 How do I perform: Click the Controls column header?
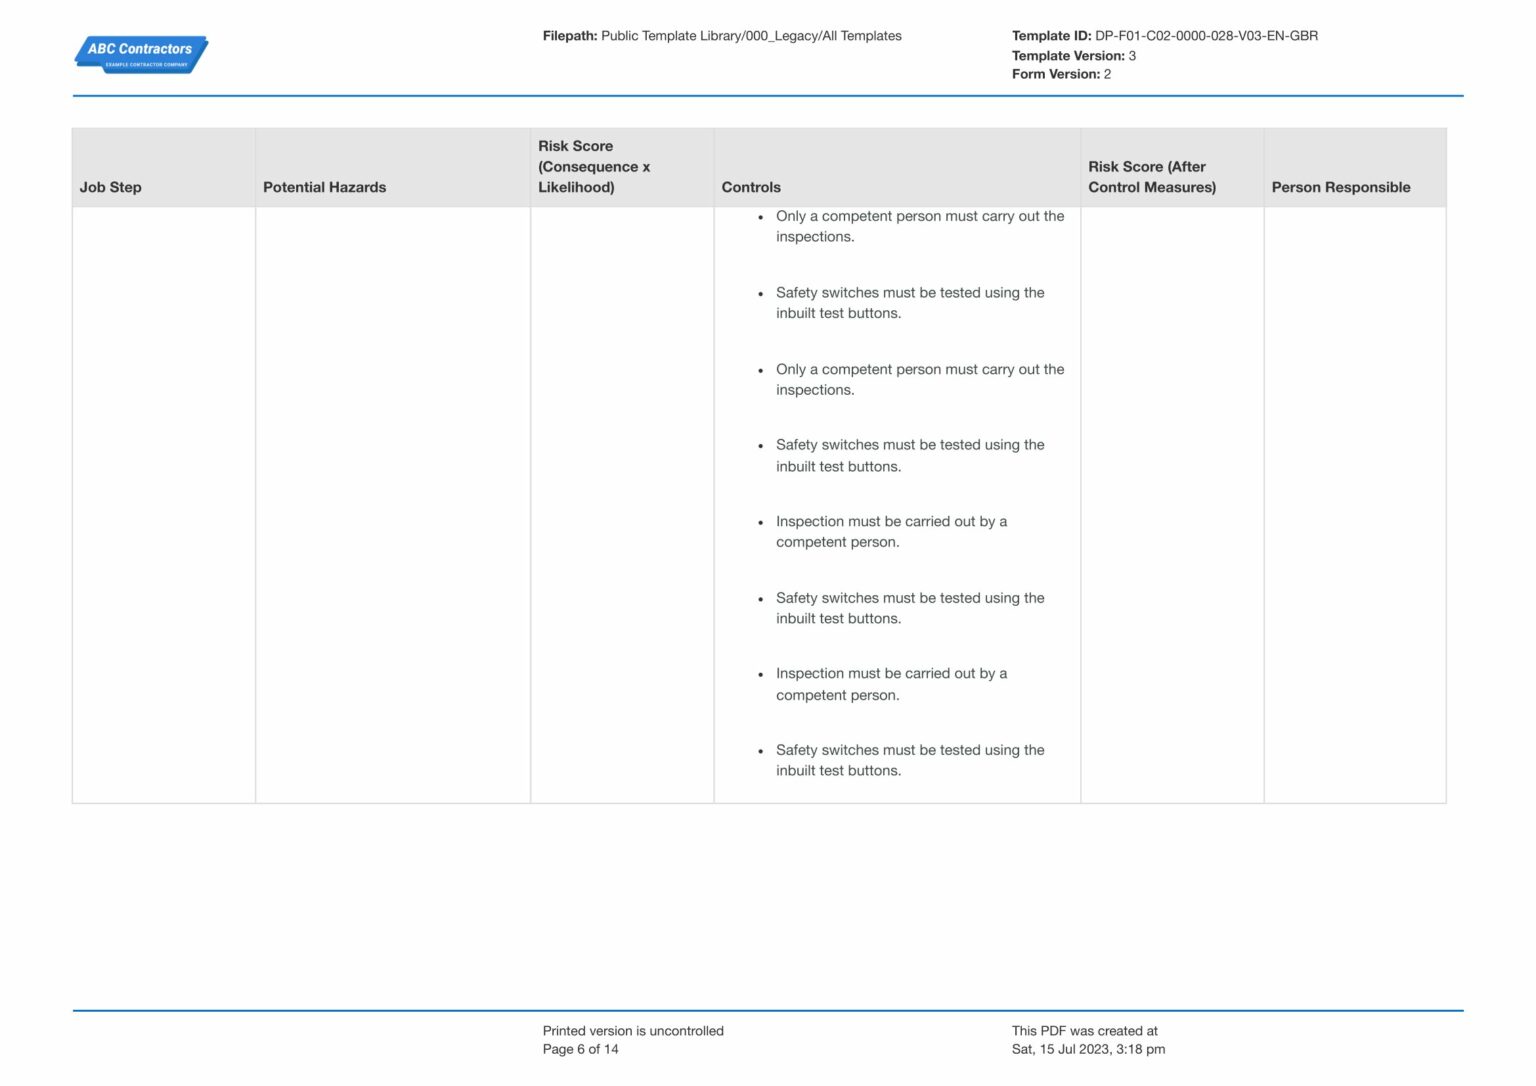(x=751, y=187)
